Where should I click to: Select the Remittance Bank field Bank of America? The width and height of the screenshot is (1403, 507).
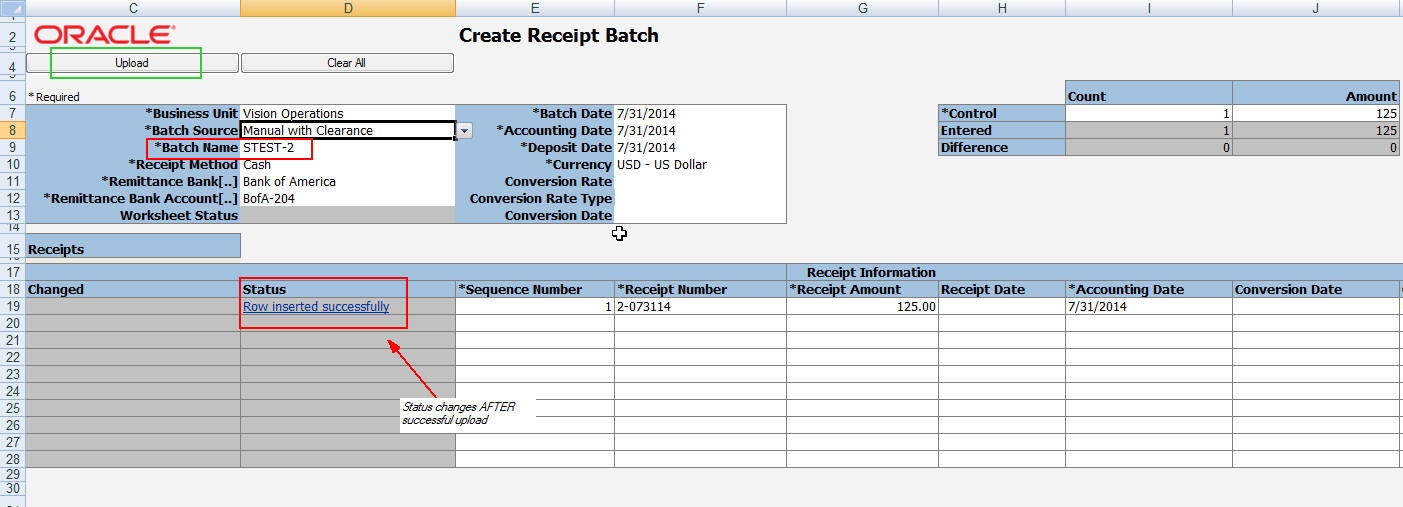point(346,182)
